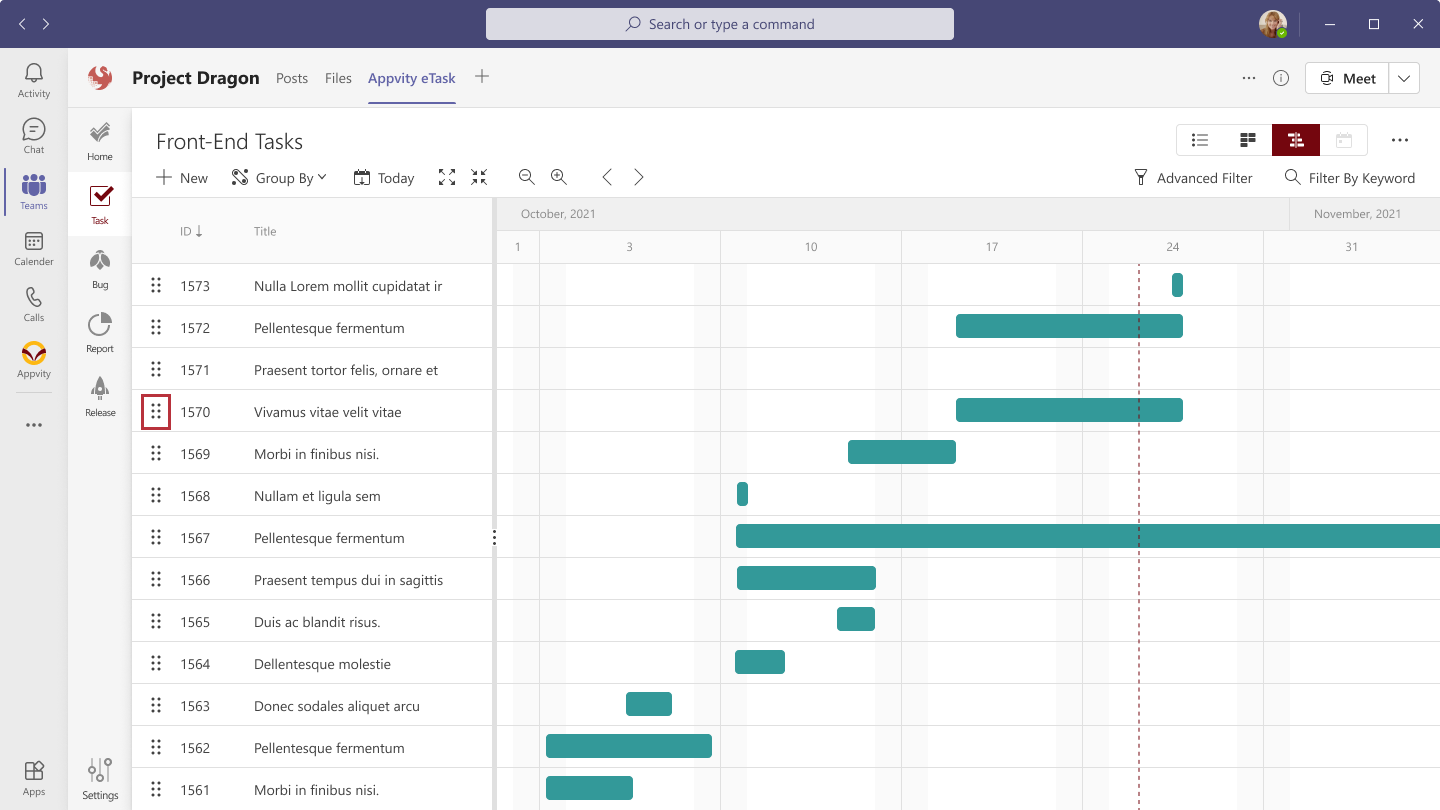Open the Board view icon

(1247, 140)
